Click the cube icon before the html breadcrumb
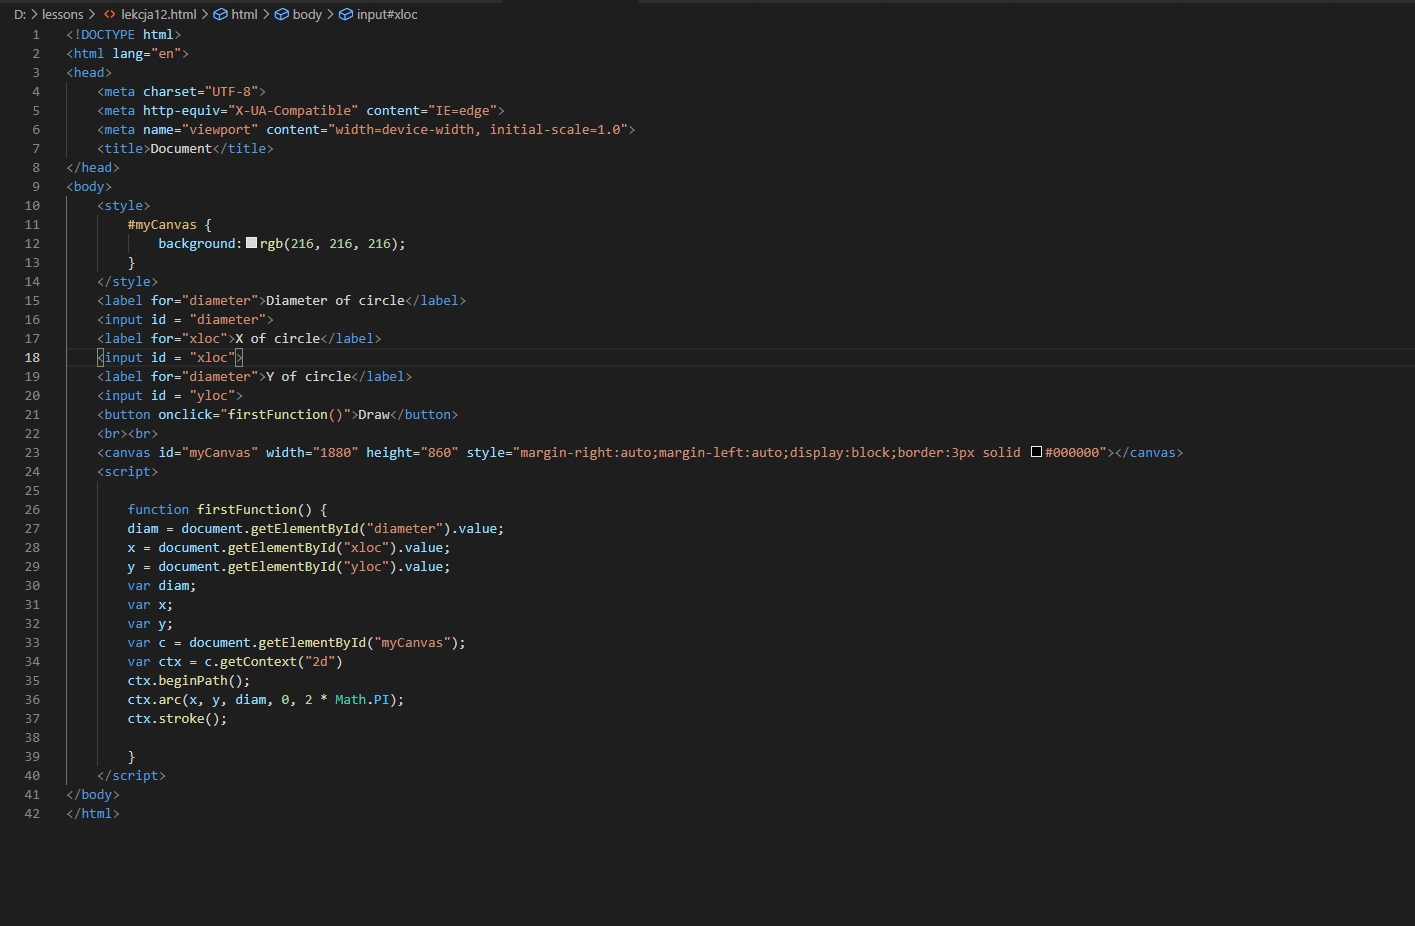The image size is (1415, 926). pyautogui.click(x=220, y=15)
